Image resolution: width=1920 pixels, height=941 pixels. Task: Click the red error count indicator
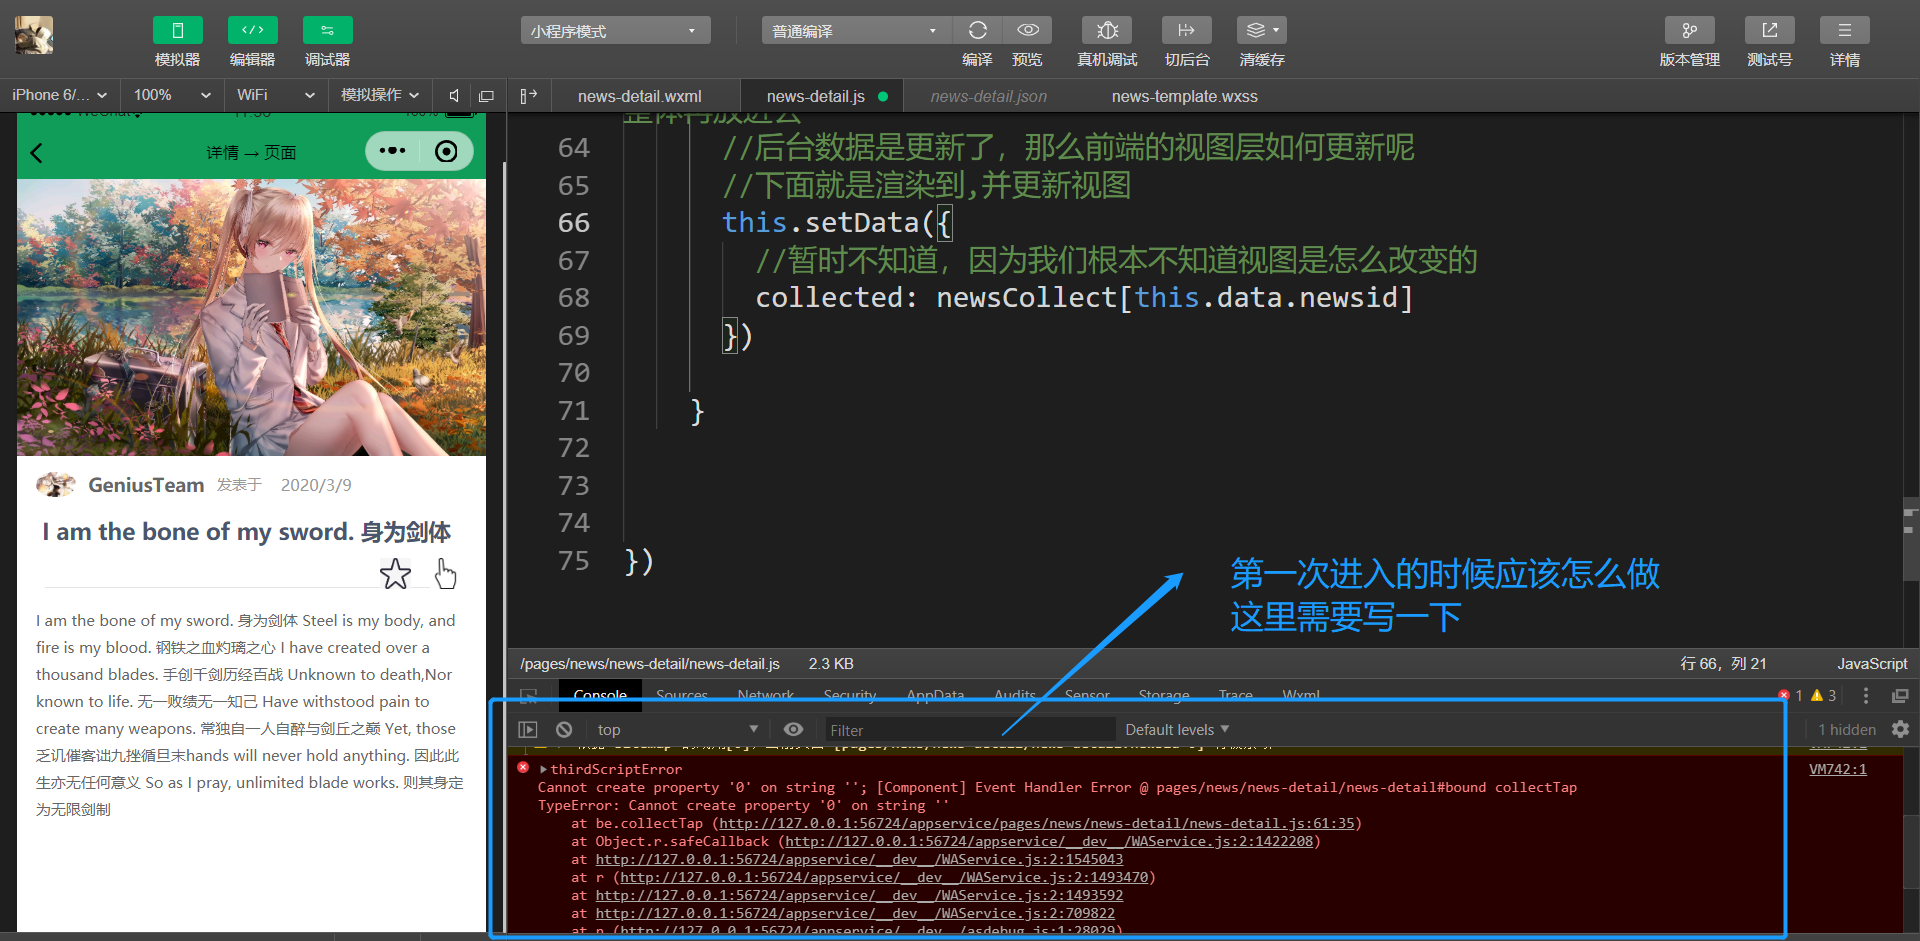tap(1791, 695)
